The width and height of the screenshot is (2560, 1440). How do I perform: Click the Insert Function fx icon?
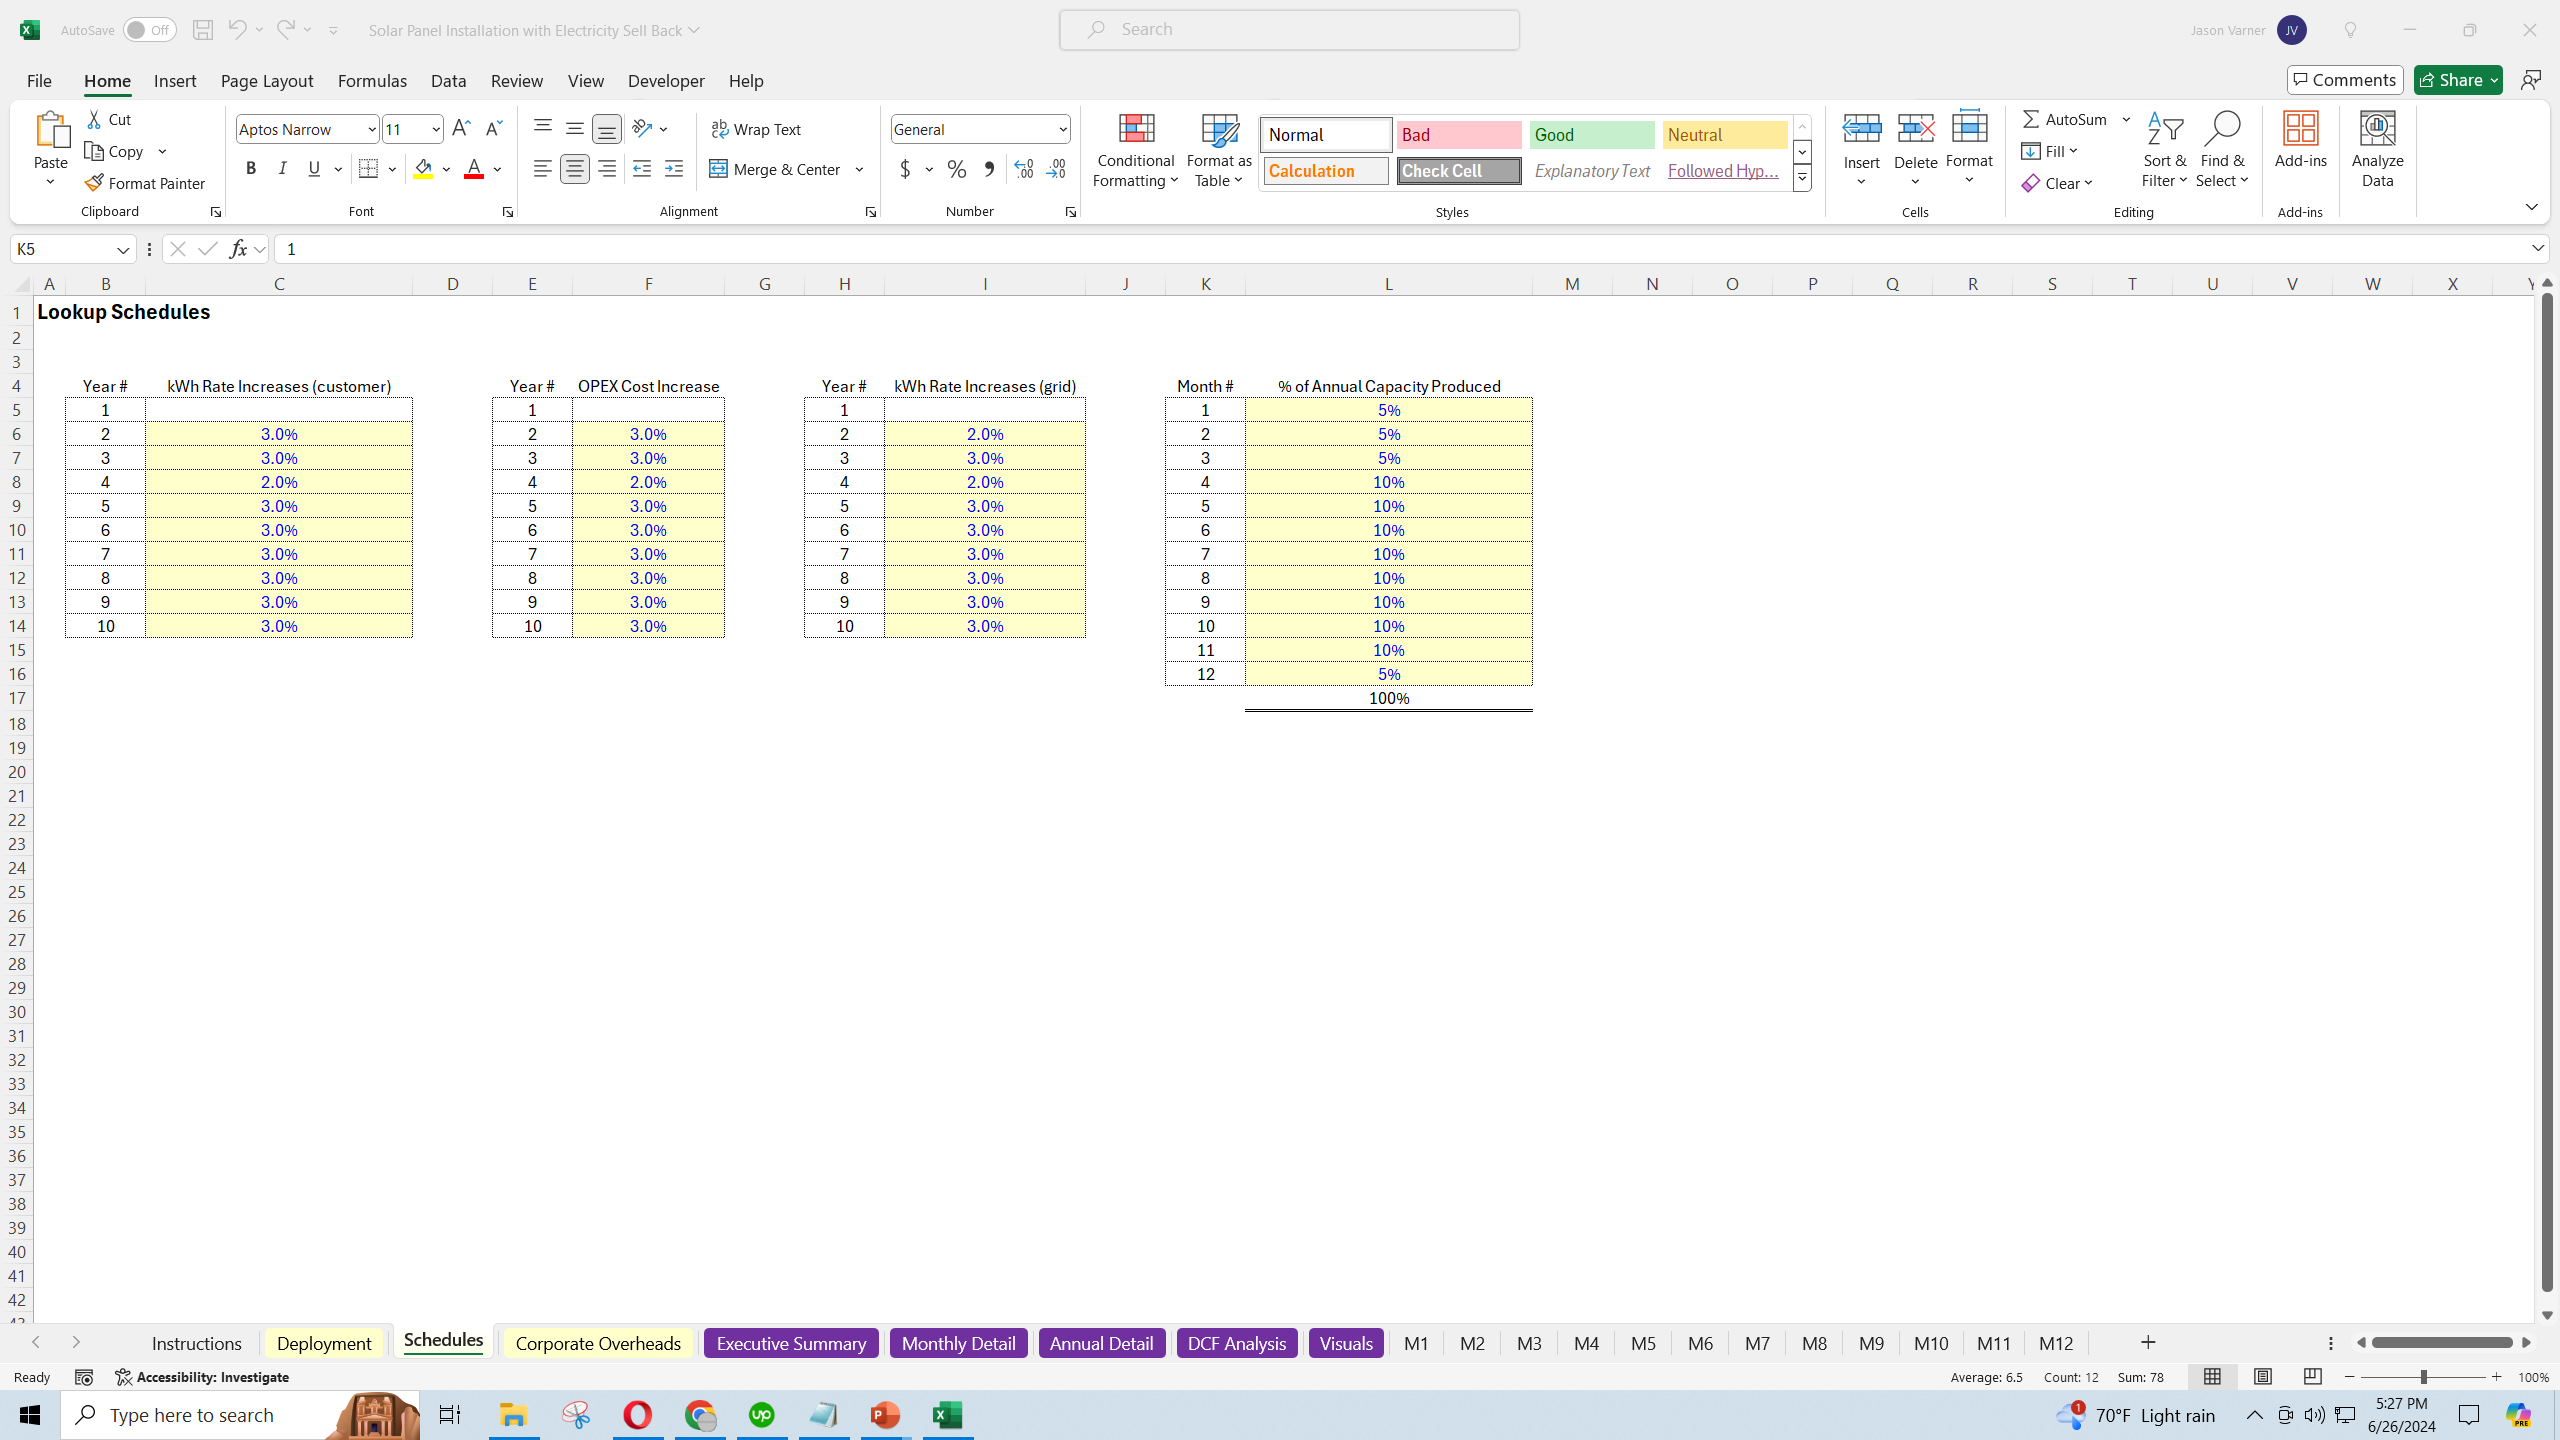coord(238,249)
